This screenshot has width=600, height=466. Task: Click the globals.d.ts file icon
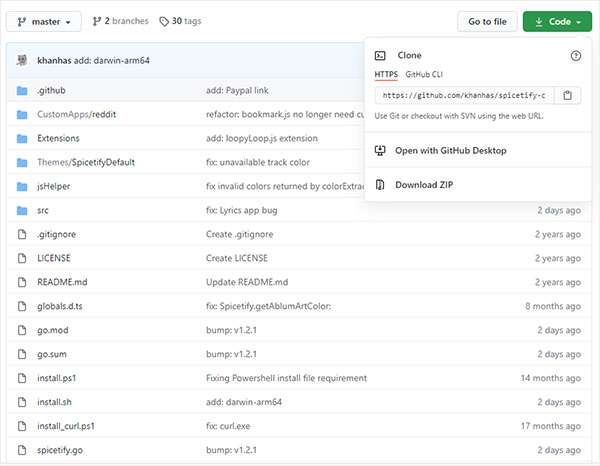pyautogui.click(x=22, y=306)
